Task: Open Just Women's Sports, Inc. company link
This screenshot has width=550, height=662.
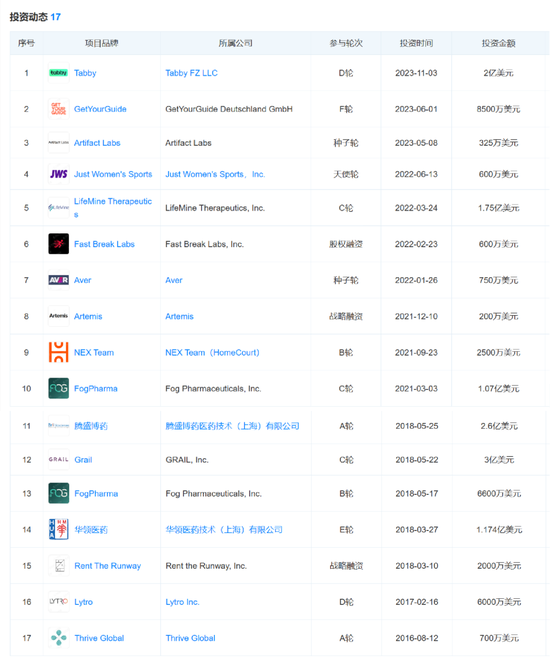Action: 215,174
